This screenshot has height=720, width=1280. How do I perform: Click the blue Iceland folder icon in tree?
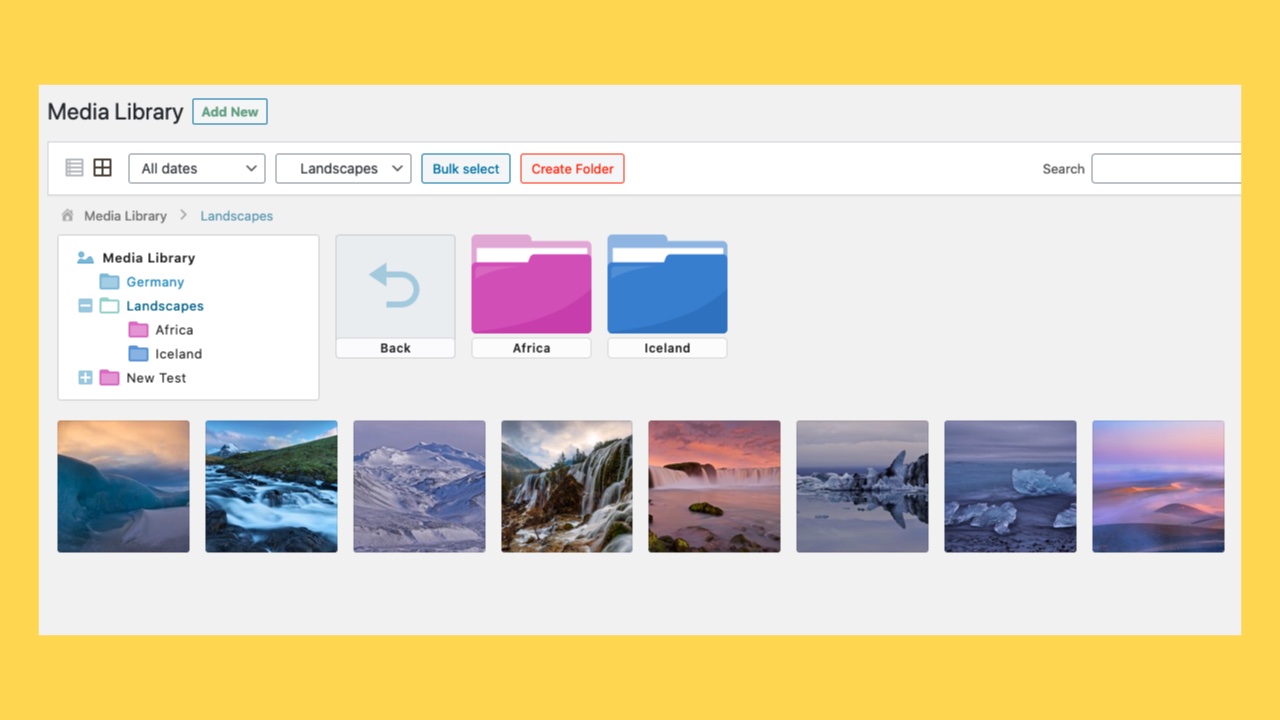tap(138, 354)
